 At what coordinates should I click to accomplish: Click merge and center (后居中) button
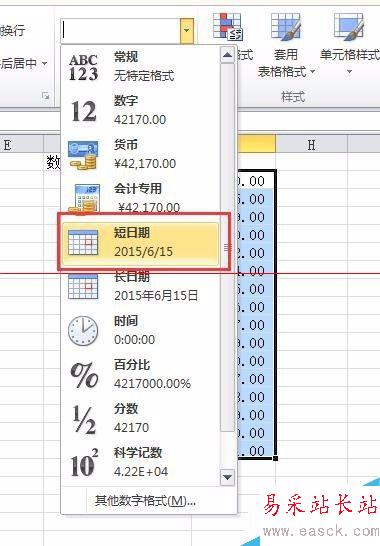(x=19, y=63)
